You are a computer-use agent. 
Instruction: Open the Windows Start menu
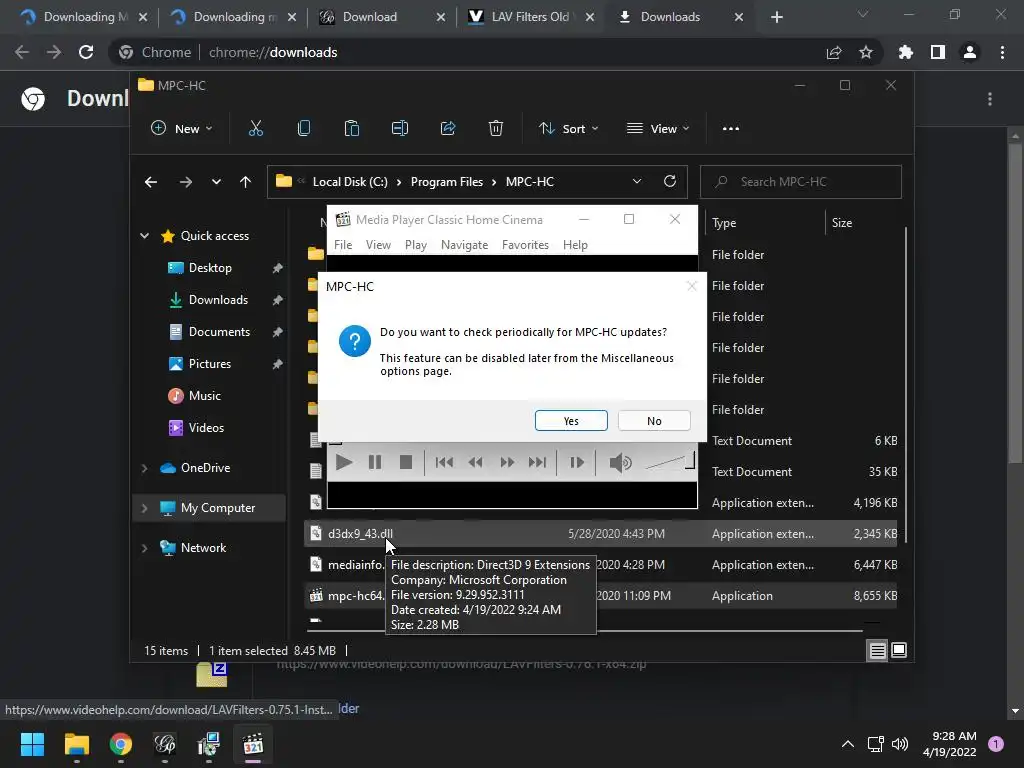(32, 744)
